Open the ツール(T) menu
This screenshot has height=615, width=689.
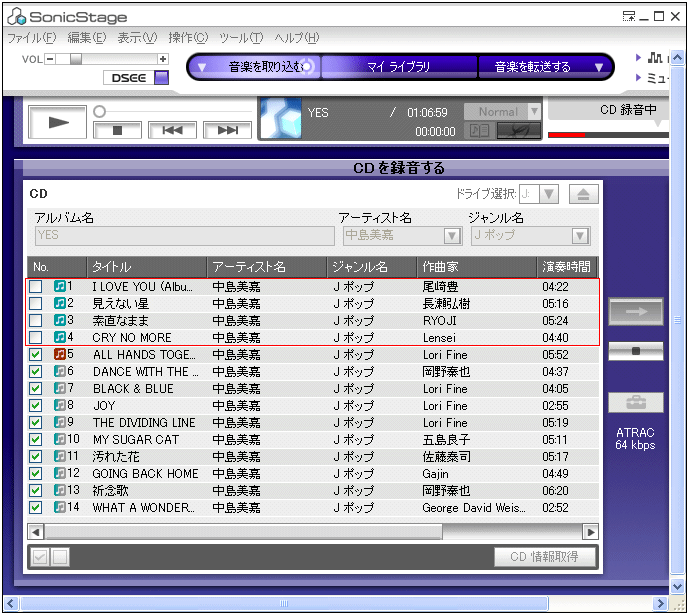(x=241, y=38)
